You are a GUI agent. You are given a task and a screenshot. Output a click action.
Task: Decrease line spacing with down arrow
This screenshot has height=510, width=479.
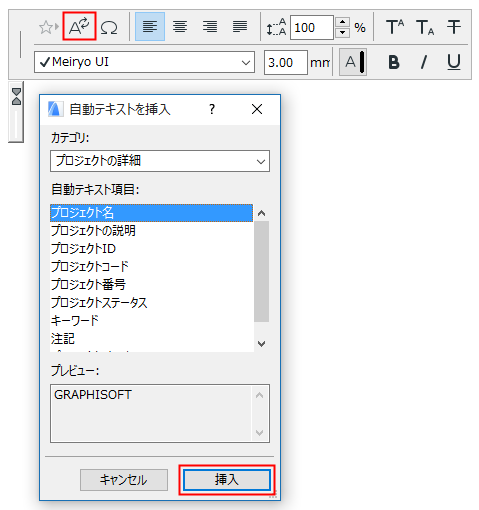[x=342, y=33]
